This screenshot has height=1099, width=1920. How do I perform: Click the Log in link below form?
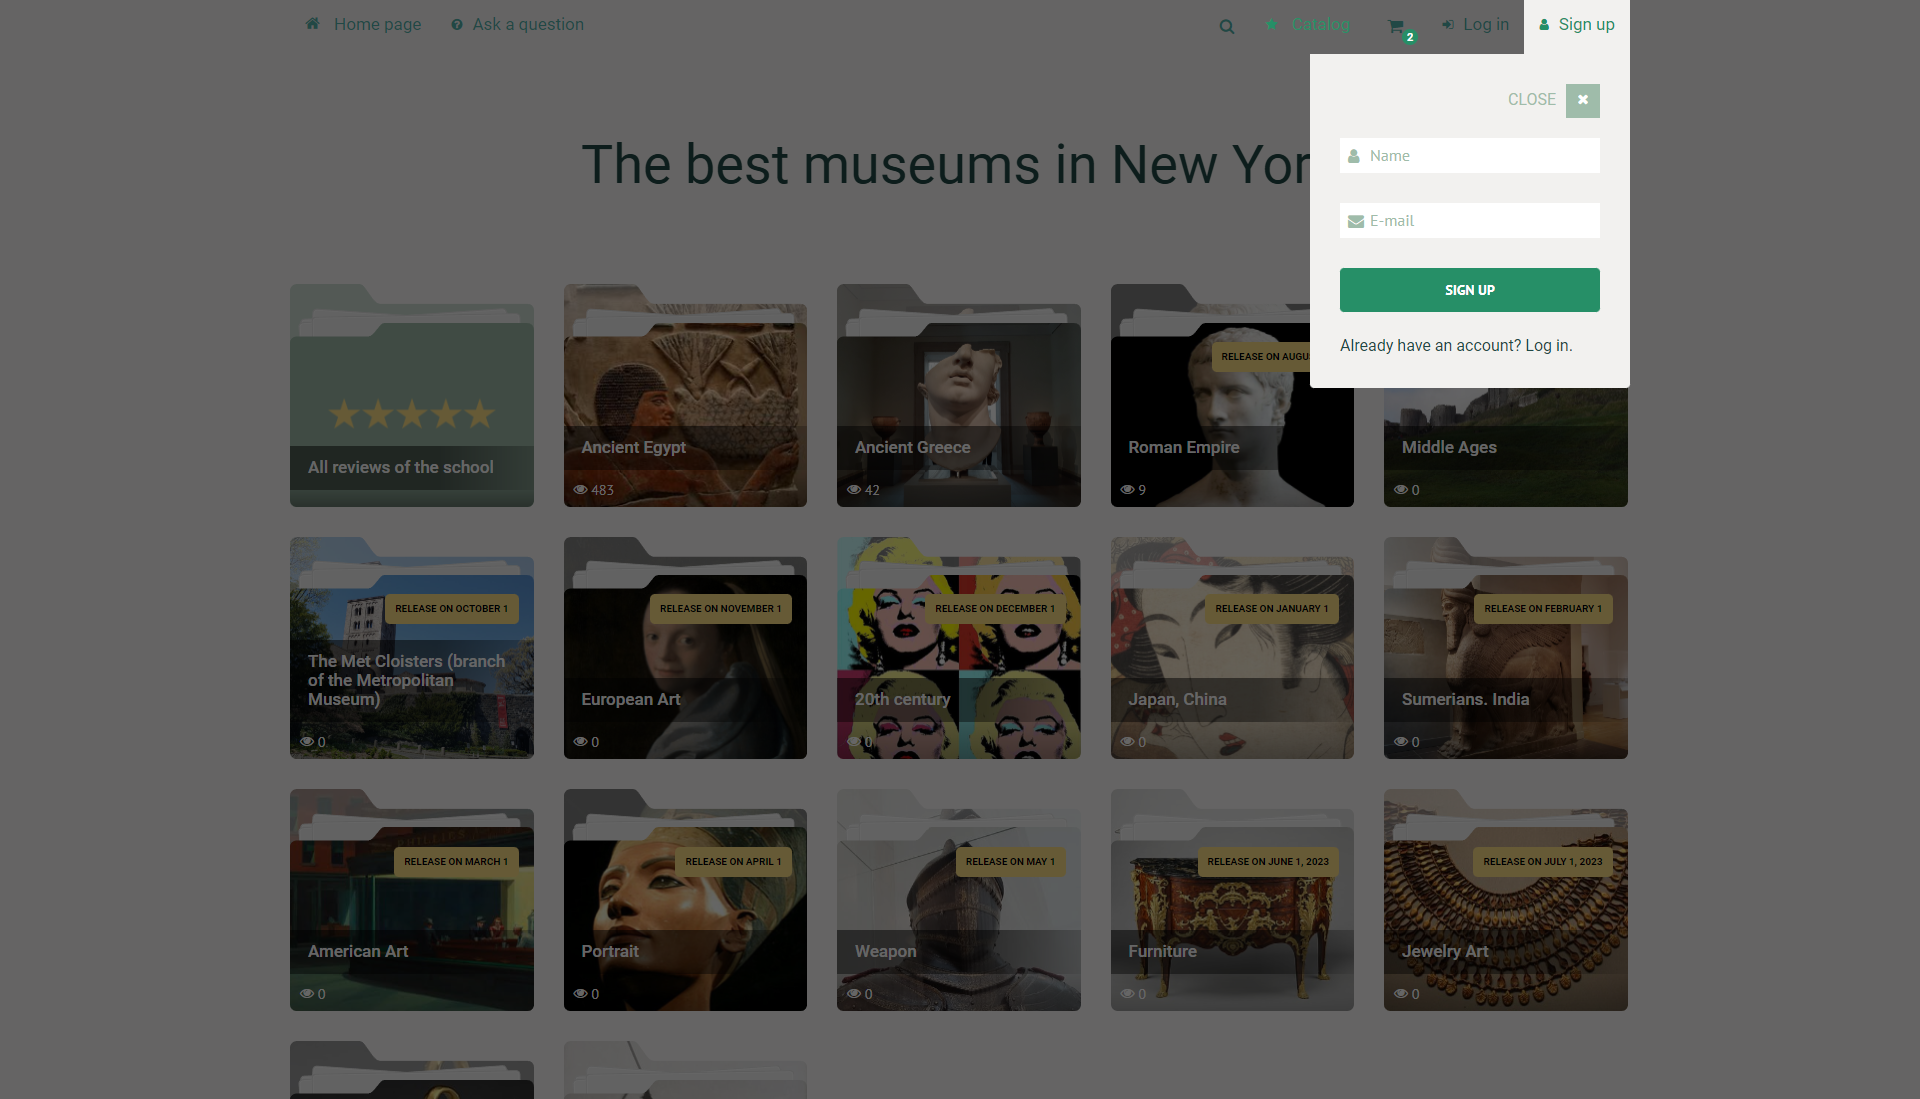(1548, 346)
